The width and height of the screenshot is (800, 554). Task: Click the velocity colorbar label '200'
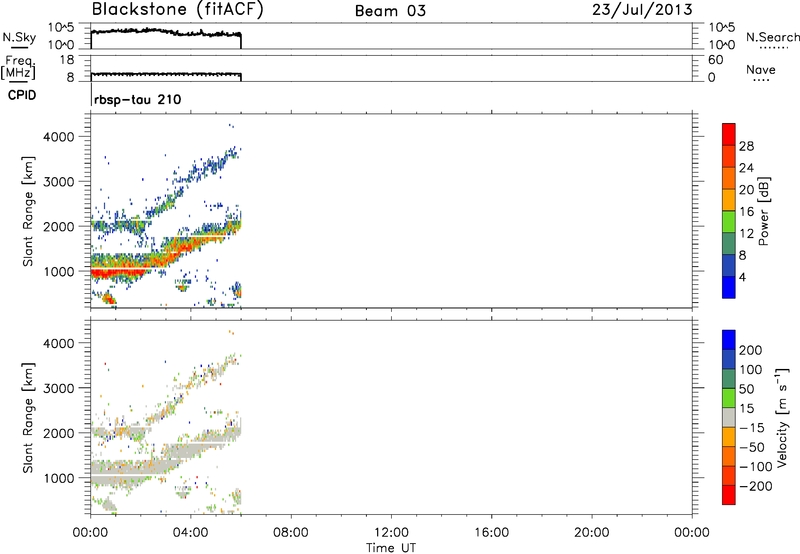pos(751,350)
